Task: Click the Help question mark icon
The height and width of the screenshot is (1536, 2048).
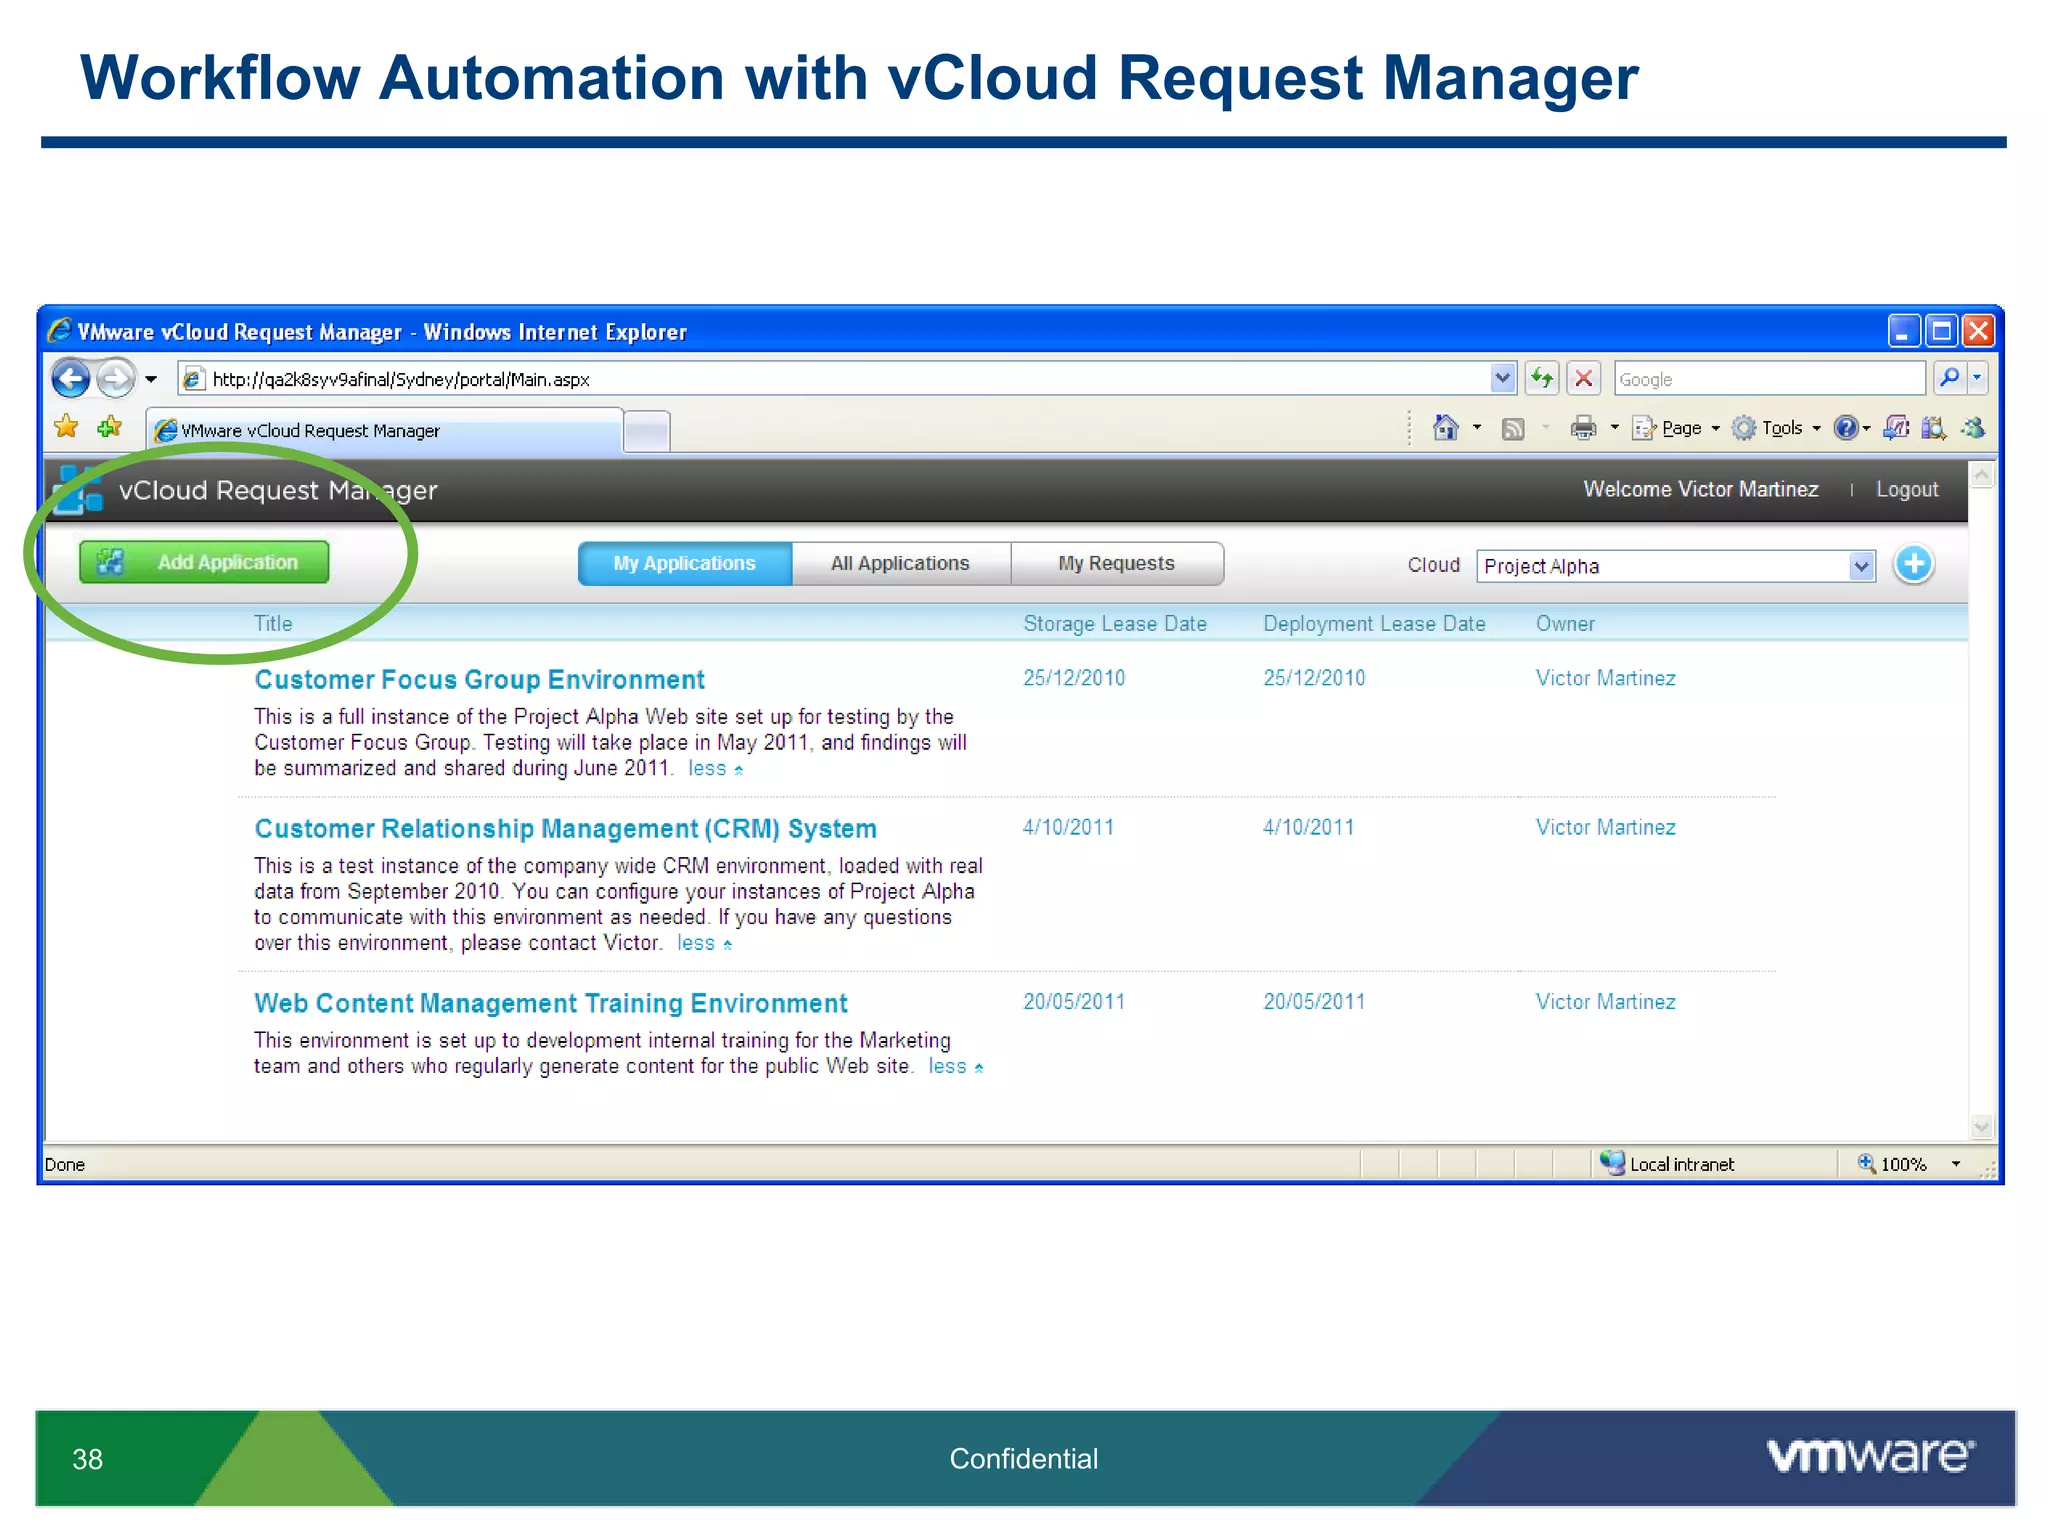Action: point(1846,428)
